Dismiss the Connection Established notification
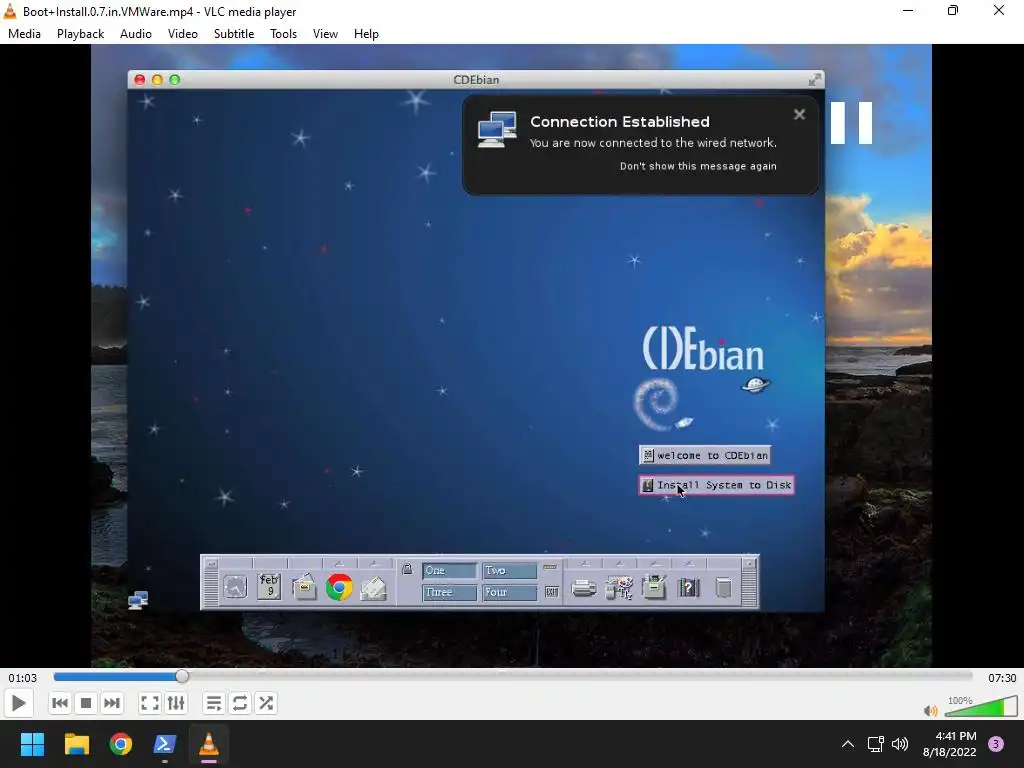Viewport: 1024px width, 768px height. (x=799, y=115)
